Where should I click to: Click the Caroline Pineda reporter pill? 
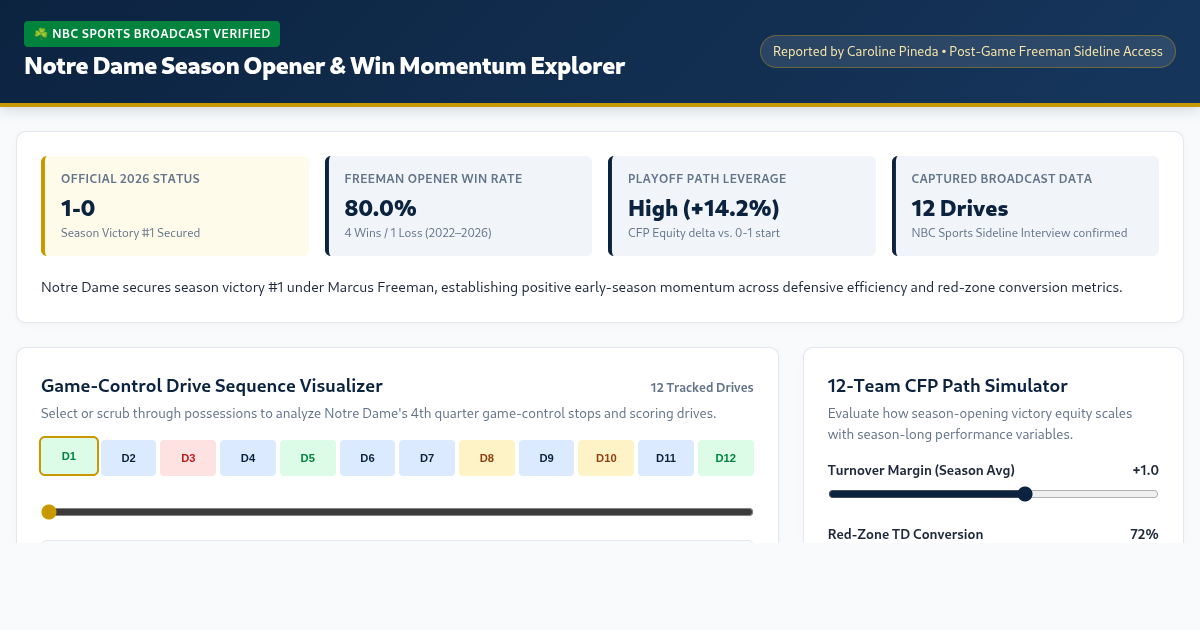point(968,52)
